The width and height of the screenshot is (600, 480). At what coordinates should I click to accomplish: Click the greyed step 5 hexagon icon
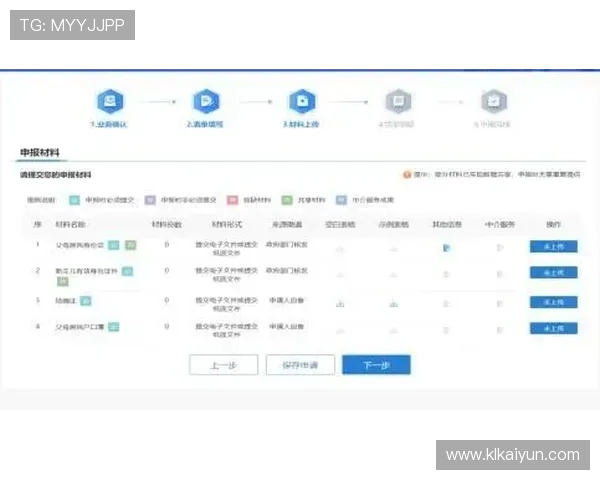494,101
